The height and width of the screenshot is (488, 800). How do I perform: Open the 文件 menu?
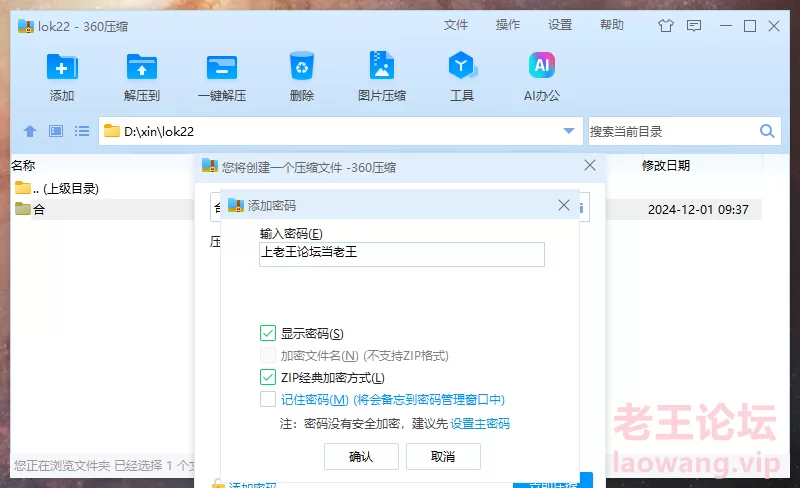tap(456, 25)
